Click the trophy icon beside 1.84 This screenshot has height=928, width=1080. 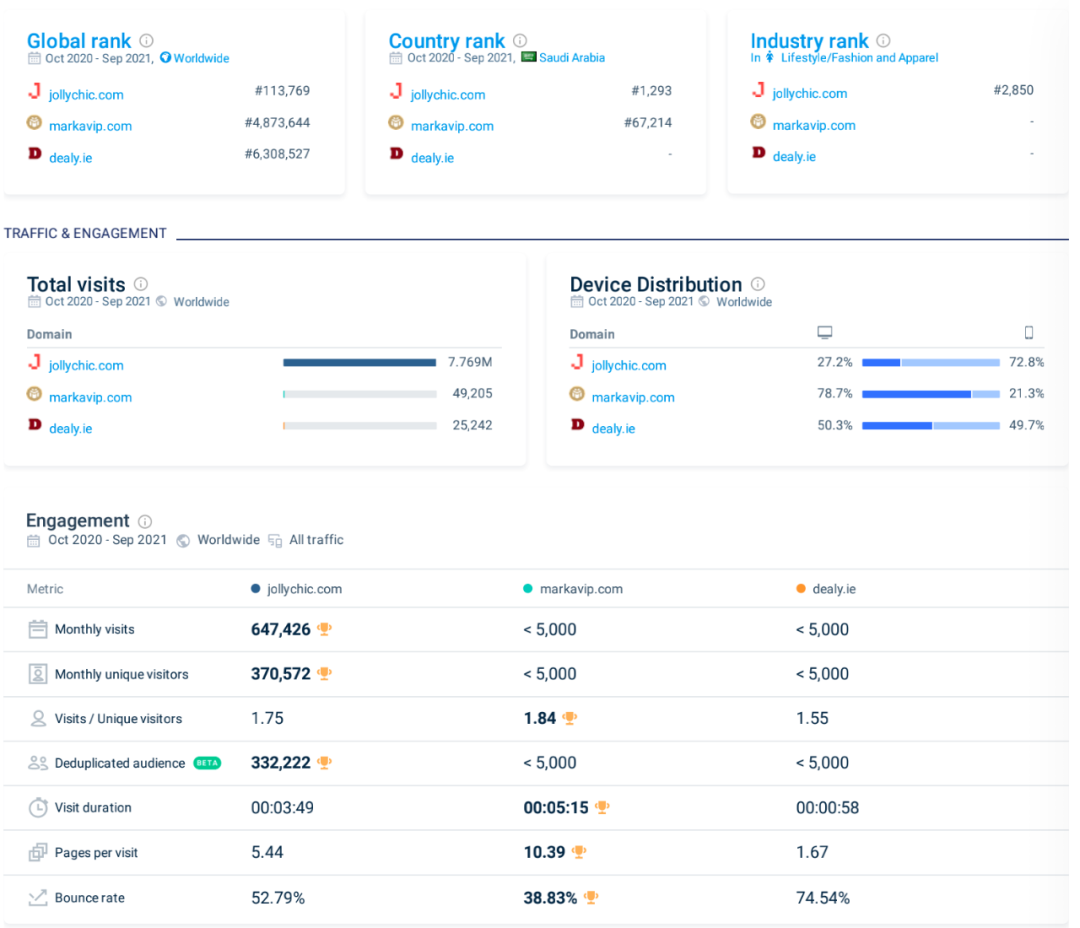(570, 718)
